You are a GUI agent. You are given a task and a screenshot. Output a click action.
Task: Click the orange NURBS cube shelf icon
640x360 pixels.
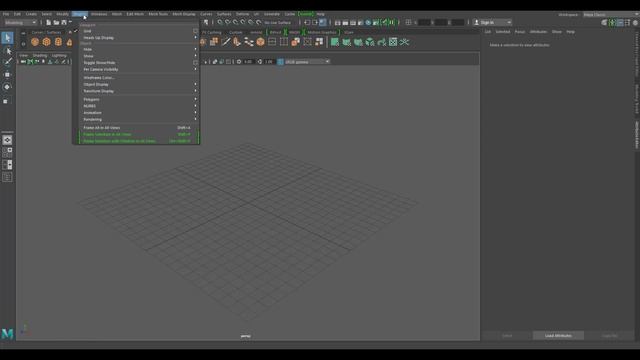47,42
